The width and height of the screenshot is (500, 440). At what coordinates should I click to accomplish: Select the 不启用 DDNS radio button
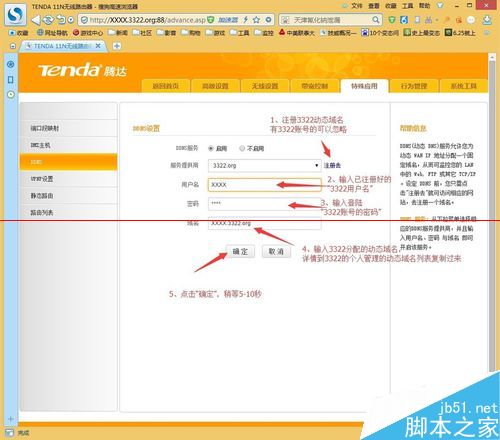(242, 149)
